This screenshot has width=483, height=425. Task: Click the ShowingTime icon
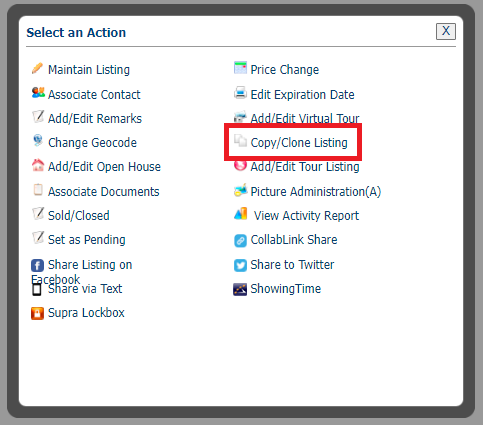point(240,289)
